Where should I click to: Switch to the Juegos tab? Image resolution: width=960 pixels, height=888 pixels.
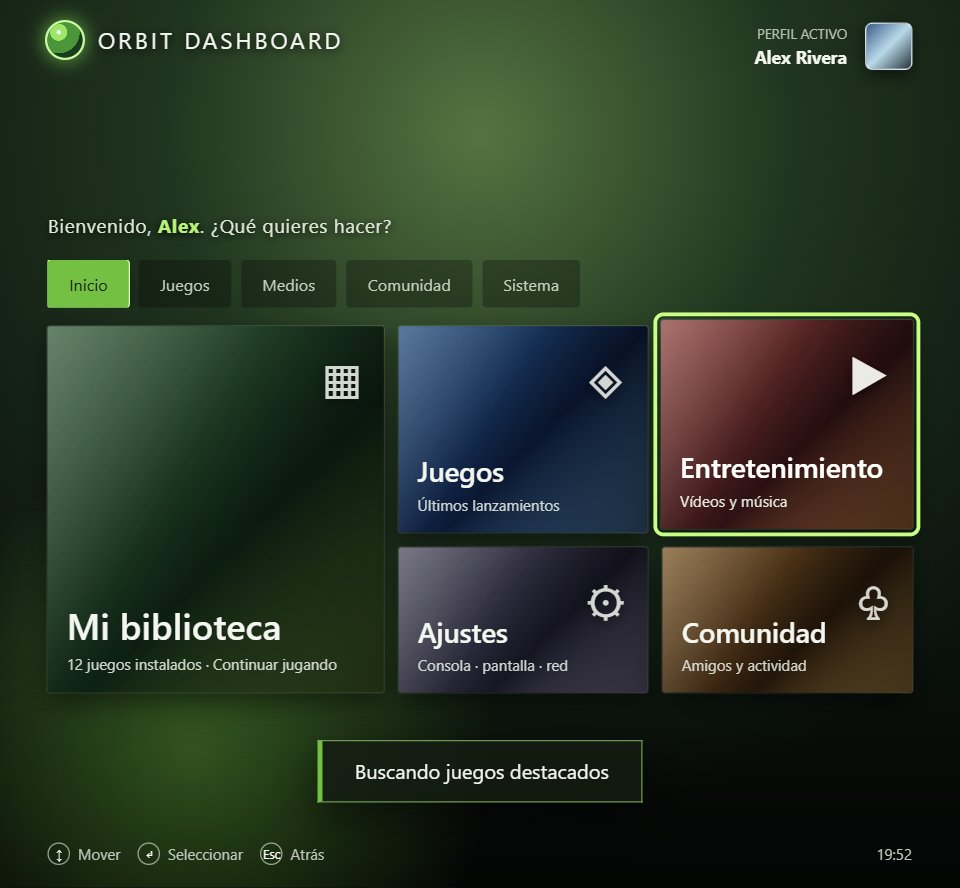click(x=184, y=284)
